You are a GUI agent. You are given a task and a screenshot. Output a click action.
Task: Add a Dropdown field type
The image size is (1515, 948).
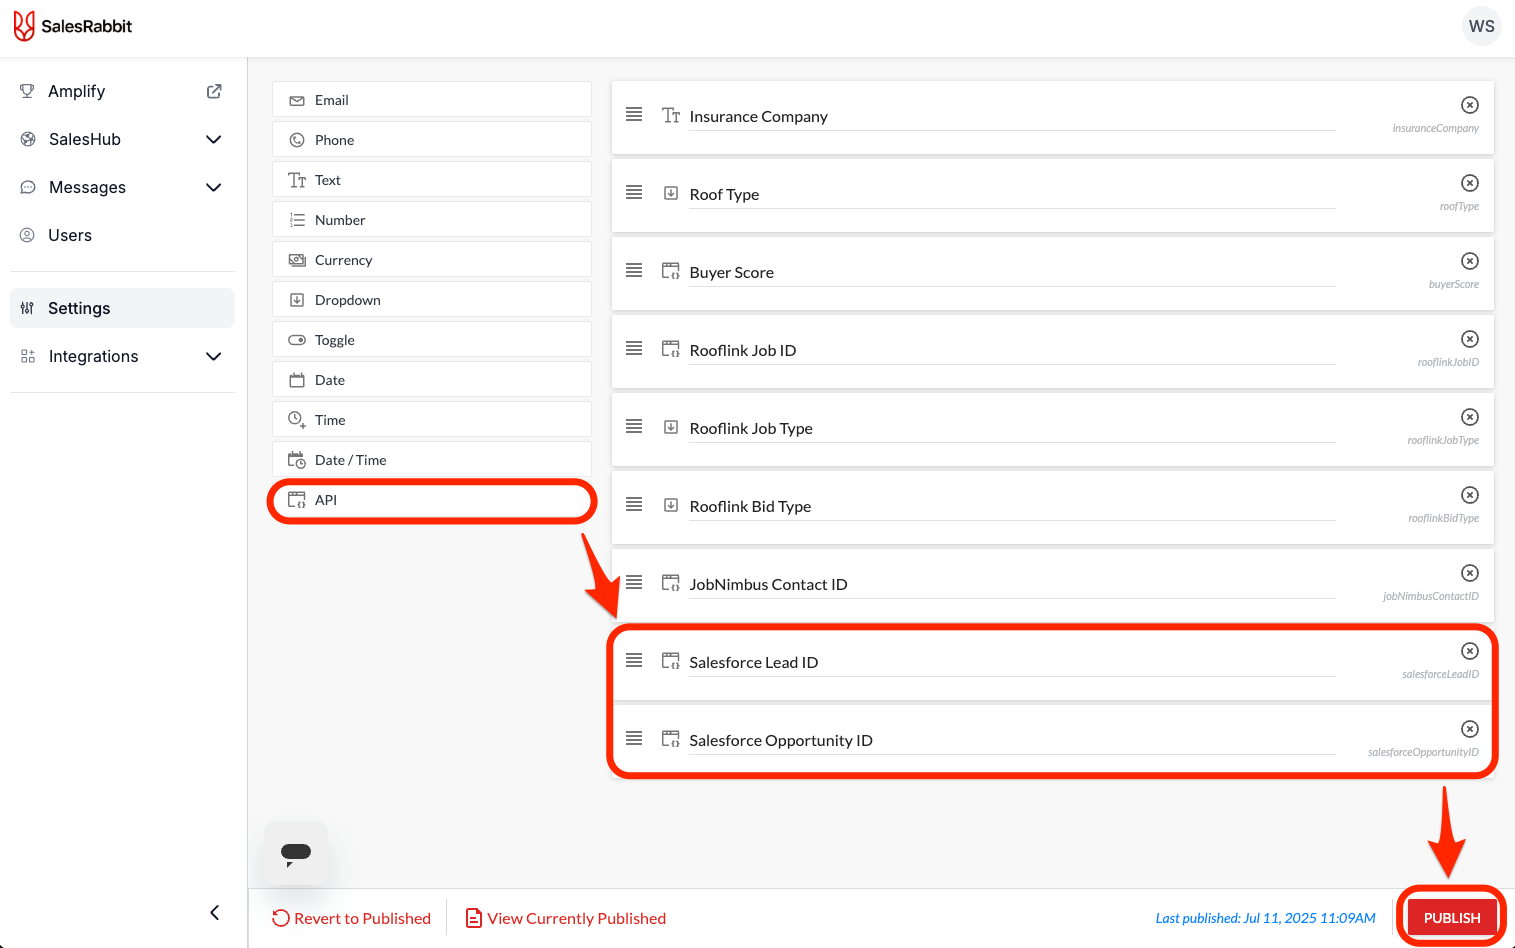[432, 300]
